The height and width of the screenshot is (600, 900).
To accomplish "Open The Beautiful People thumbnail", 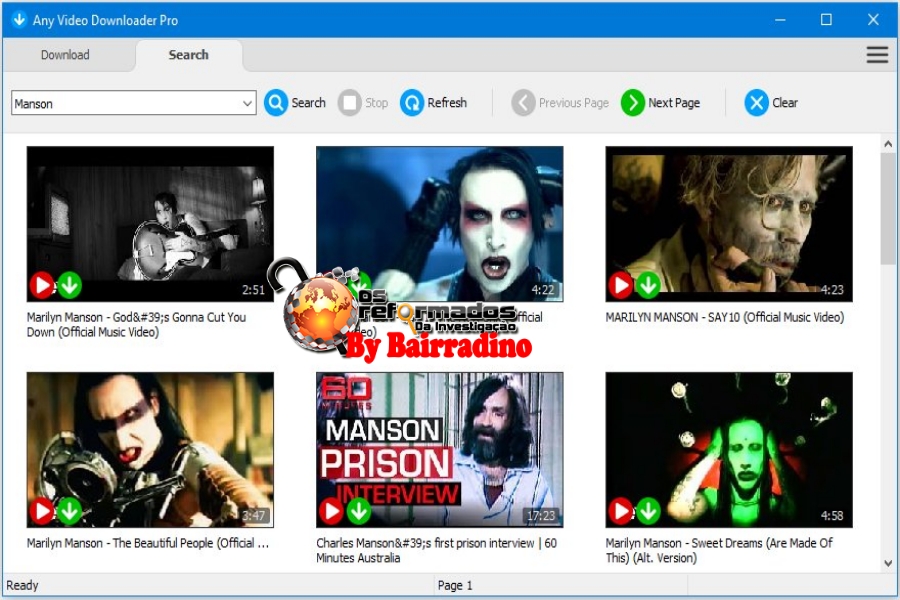I will tap(150, 450).
